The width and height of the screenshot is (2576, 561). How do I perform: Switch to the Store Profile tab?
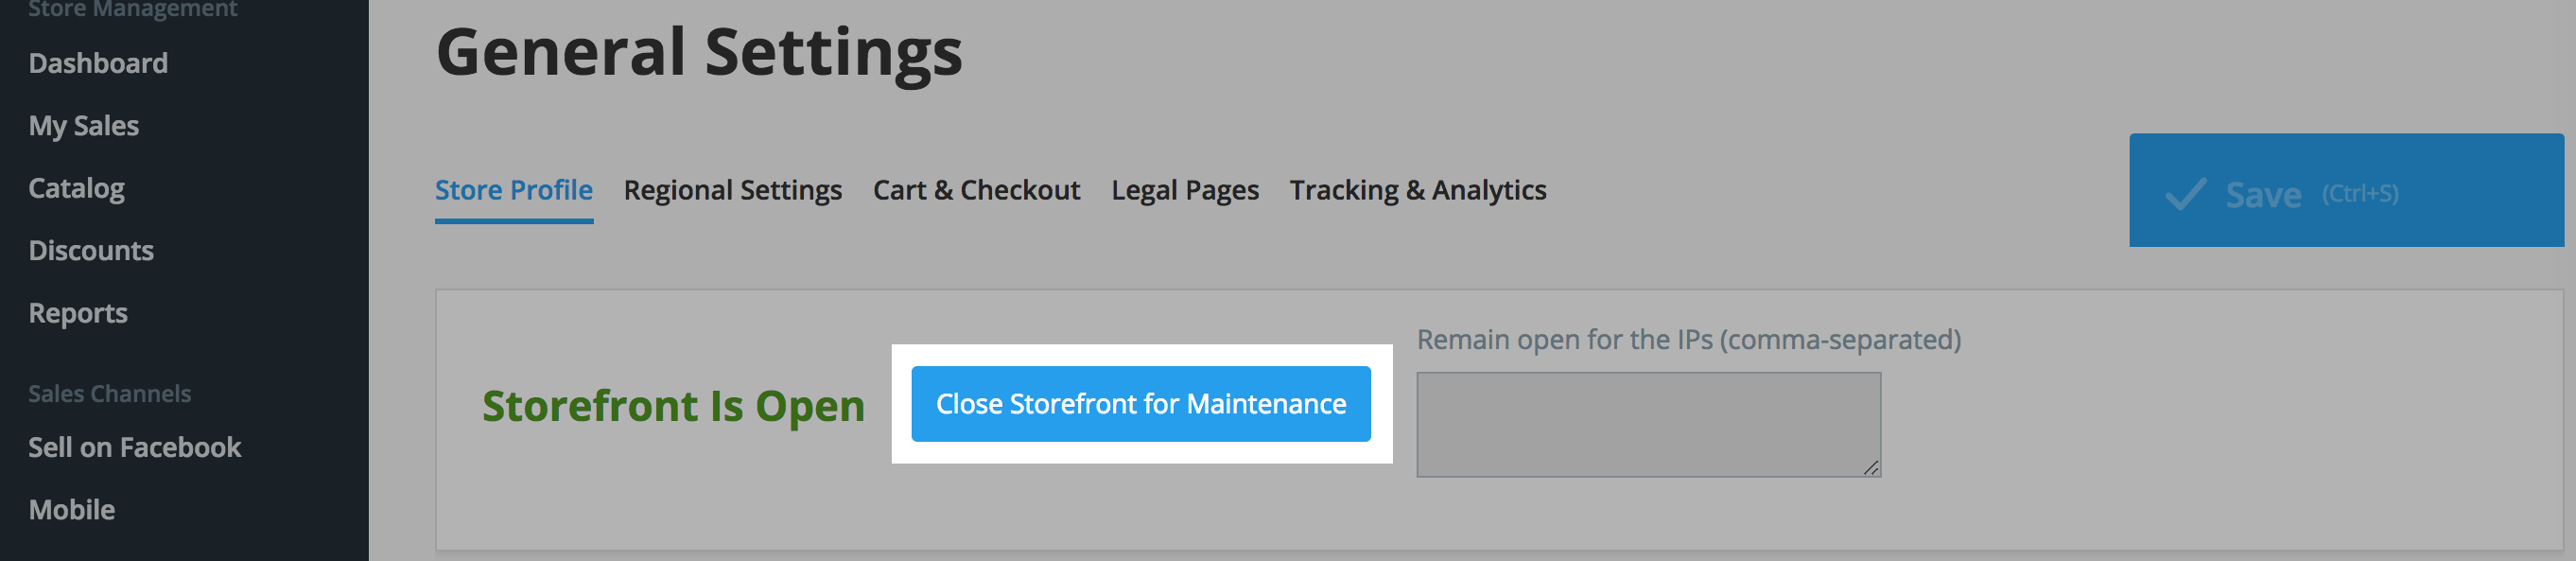tap(514, 190)
